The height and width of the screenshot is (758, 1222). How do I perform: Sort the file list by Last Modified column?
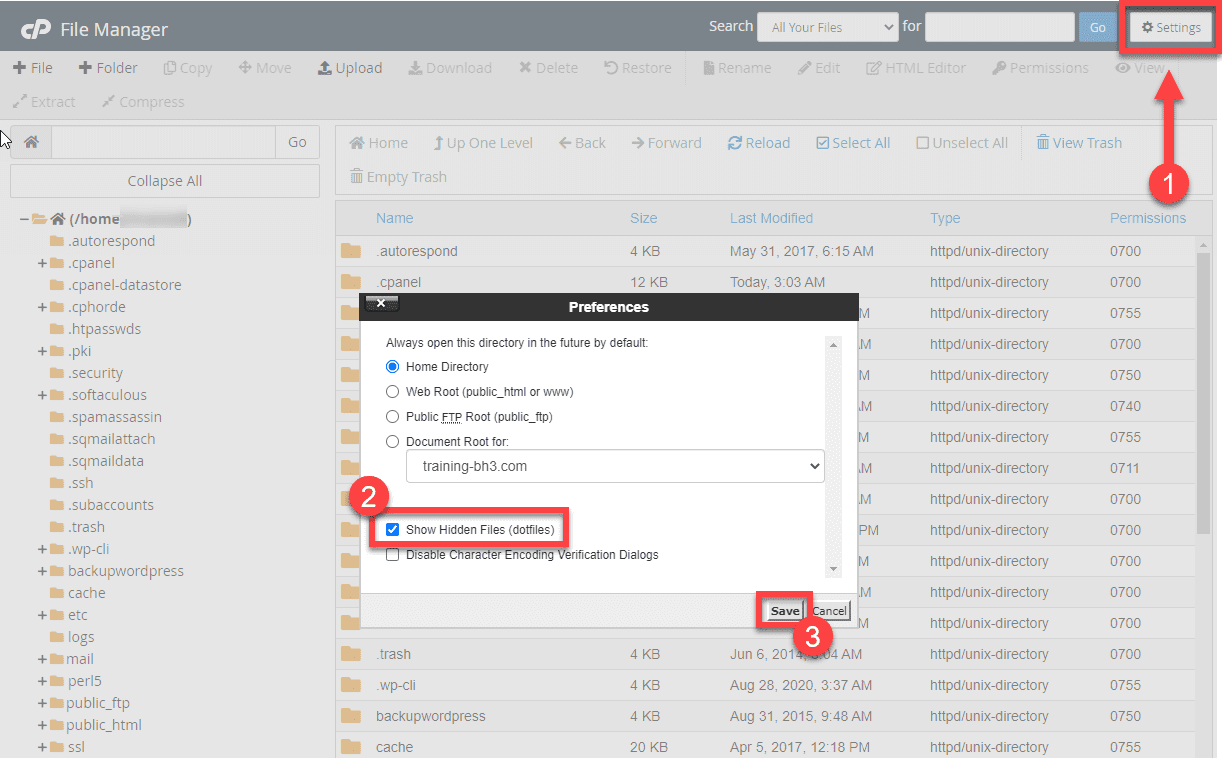pyautogui.click(x=771, y=218)
